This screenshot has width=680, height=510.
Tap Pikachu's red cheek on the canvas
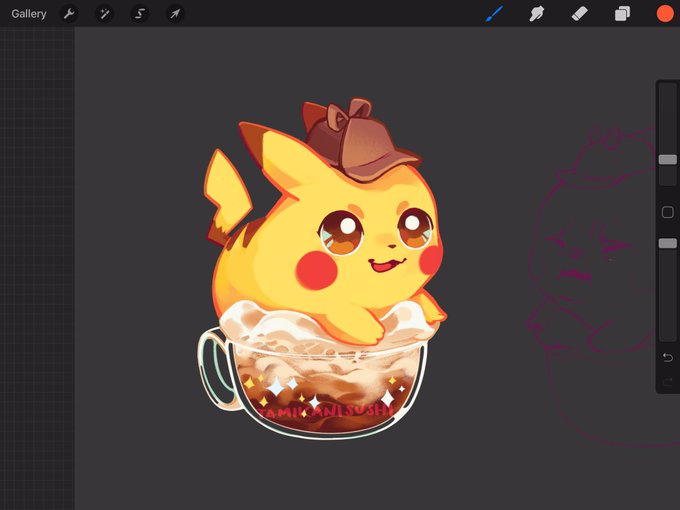[x=317, y=270]
